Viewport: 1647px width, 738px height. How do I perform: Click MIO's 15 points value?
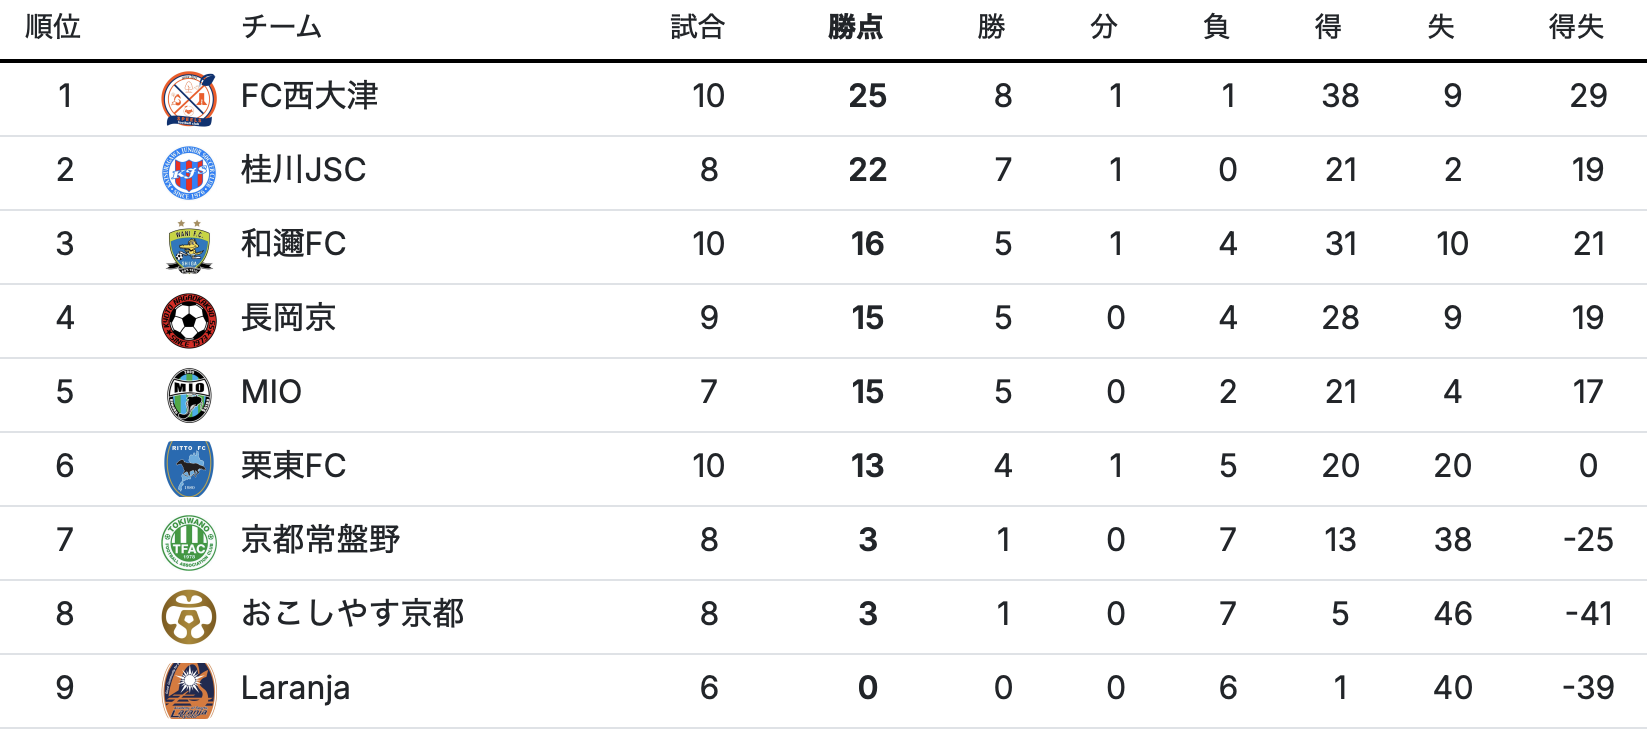pos(867,392)
